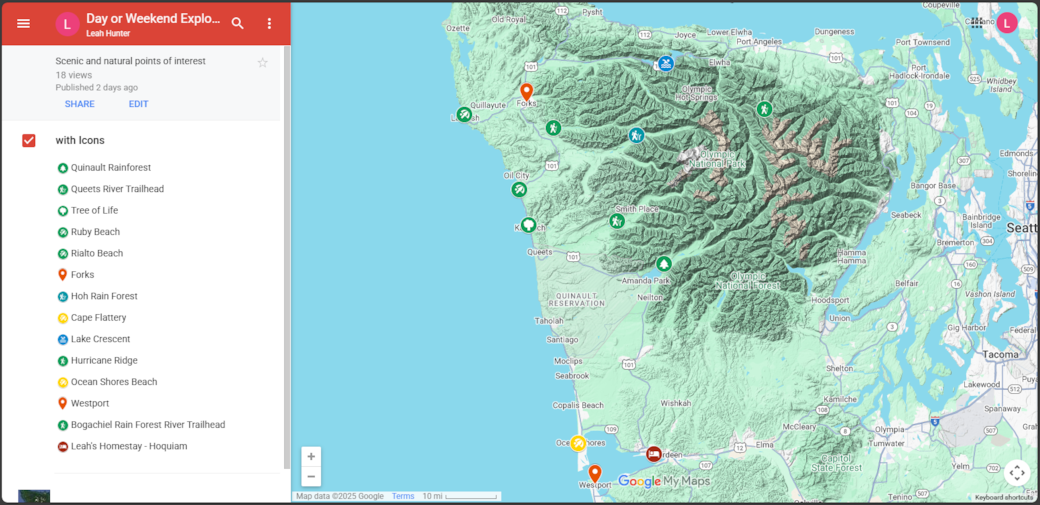The height and width of the screenshot is (505, 1040).
Task: Click the hiker marker near Smith Place
Action: click(x=617, y=221)
